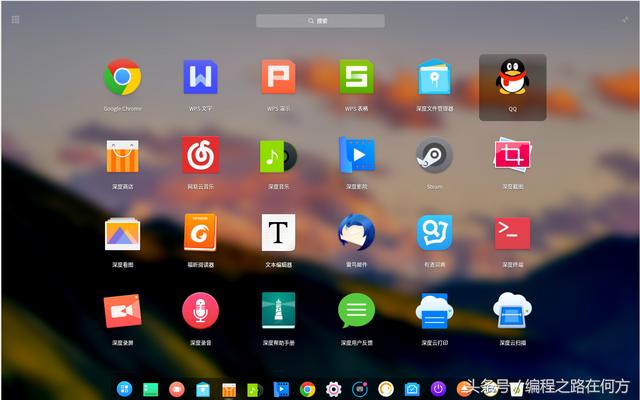640x400 pixels.
Task: Exit fullscreen launcher mode using top-right icon
Action: (x=625, y=20)
